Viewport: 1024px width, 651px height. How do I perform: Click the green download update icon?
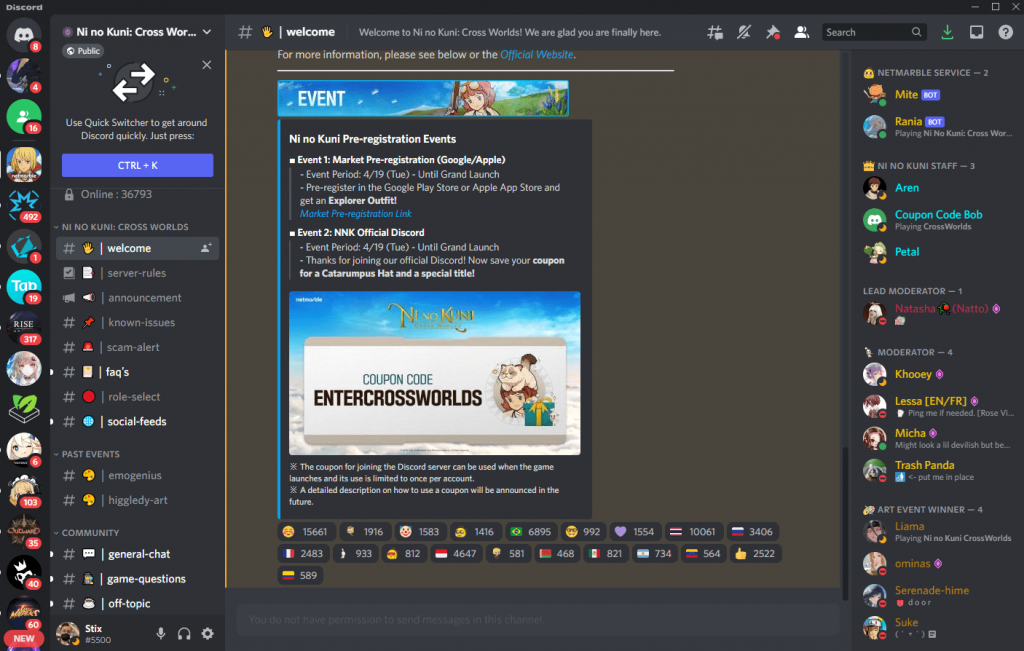pos(947,32)
